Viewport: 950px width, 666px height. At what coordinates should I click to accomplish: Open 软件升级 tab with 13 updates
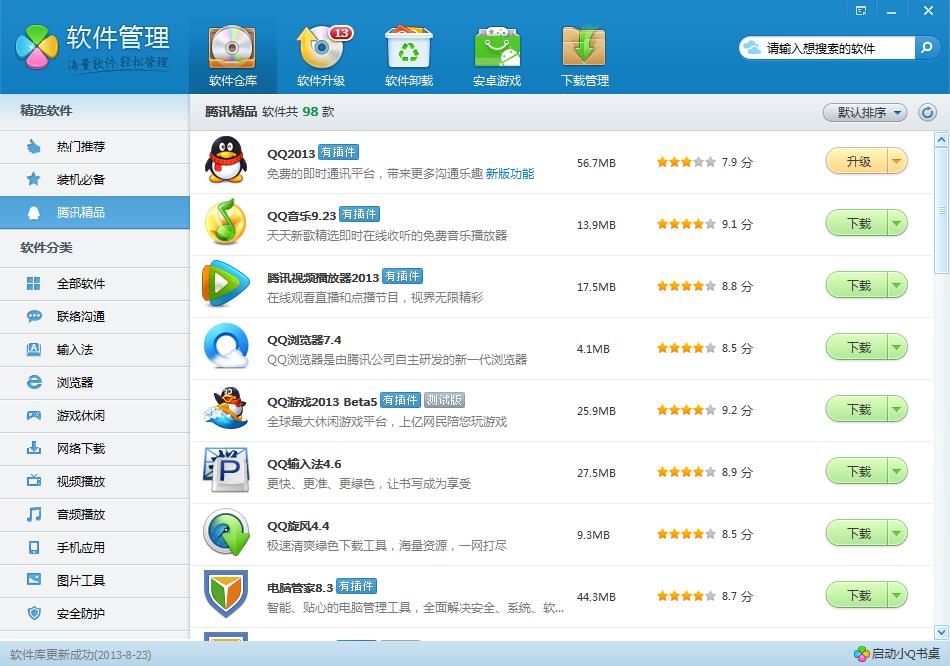click(x=321, y=57)
